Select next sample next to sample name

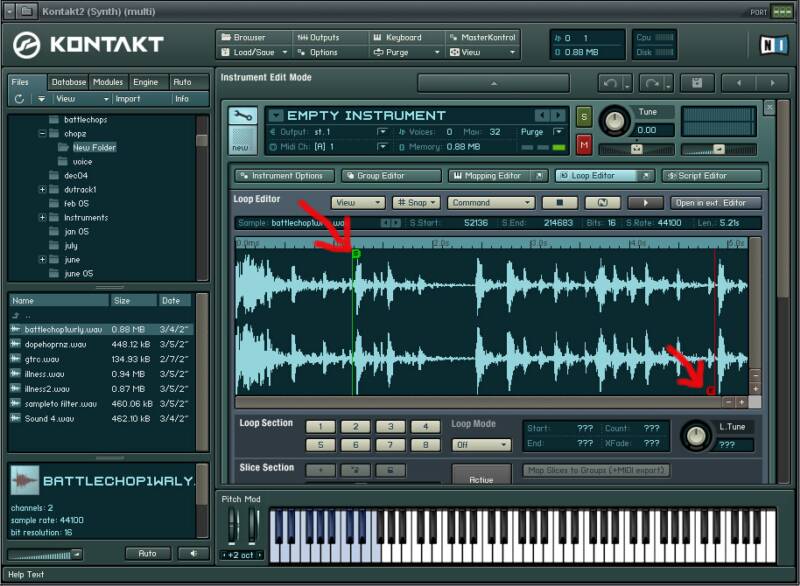click(396, 223)
